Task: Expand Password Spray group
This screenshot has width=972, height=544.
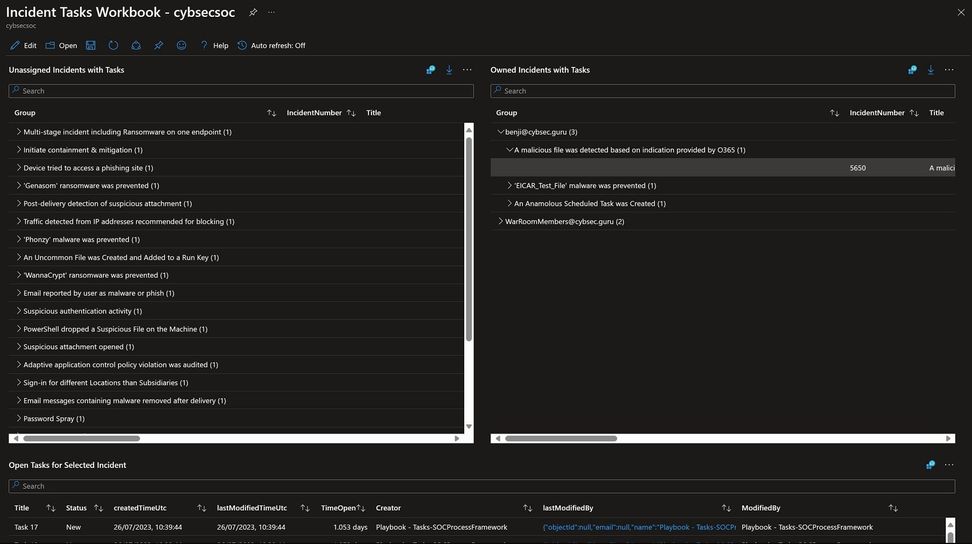Action: point(19,418)
